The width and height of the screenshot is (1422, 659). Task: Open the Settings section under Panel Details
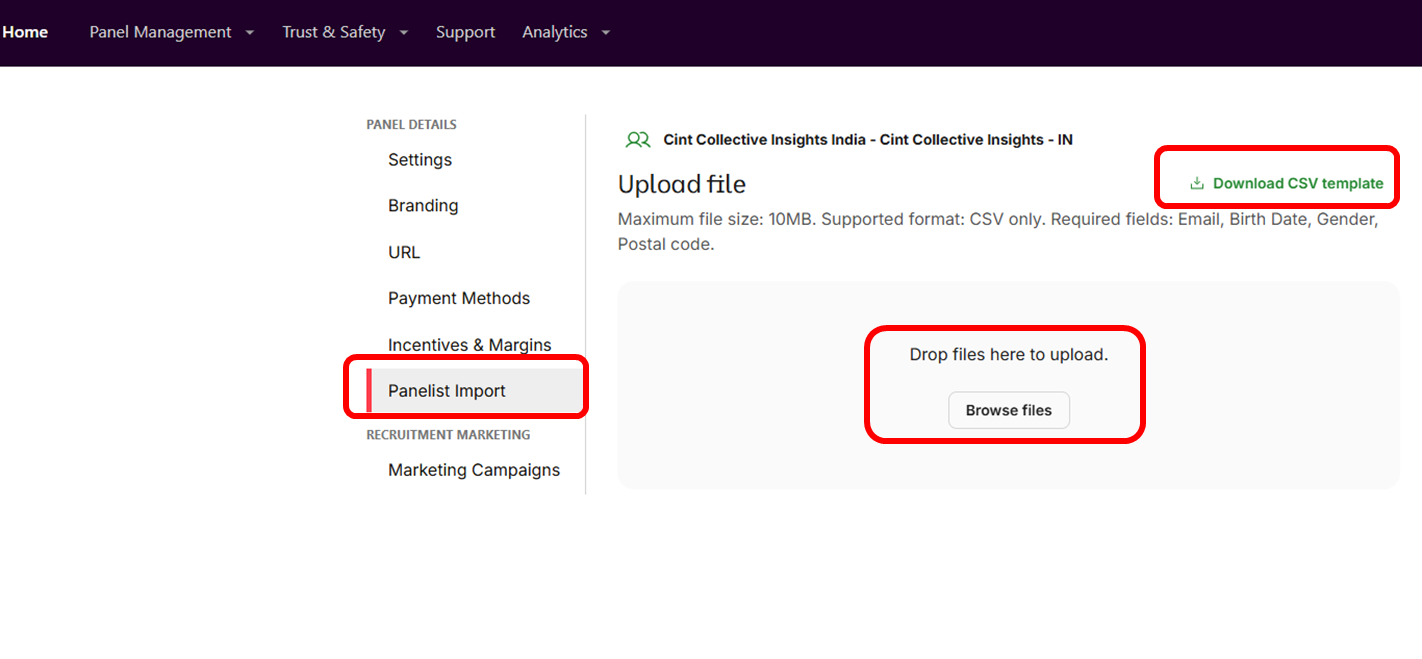[419, 160]
